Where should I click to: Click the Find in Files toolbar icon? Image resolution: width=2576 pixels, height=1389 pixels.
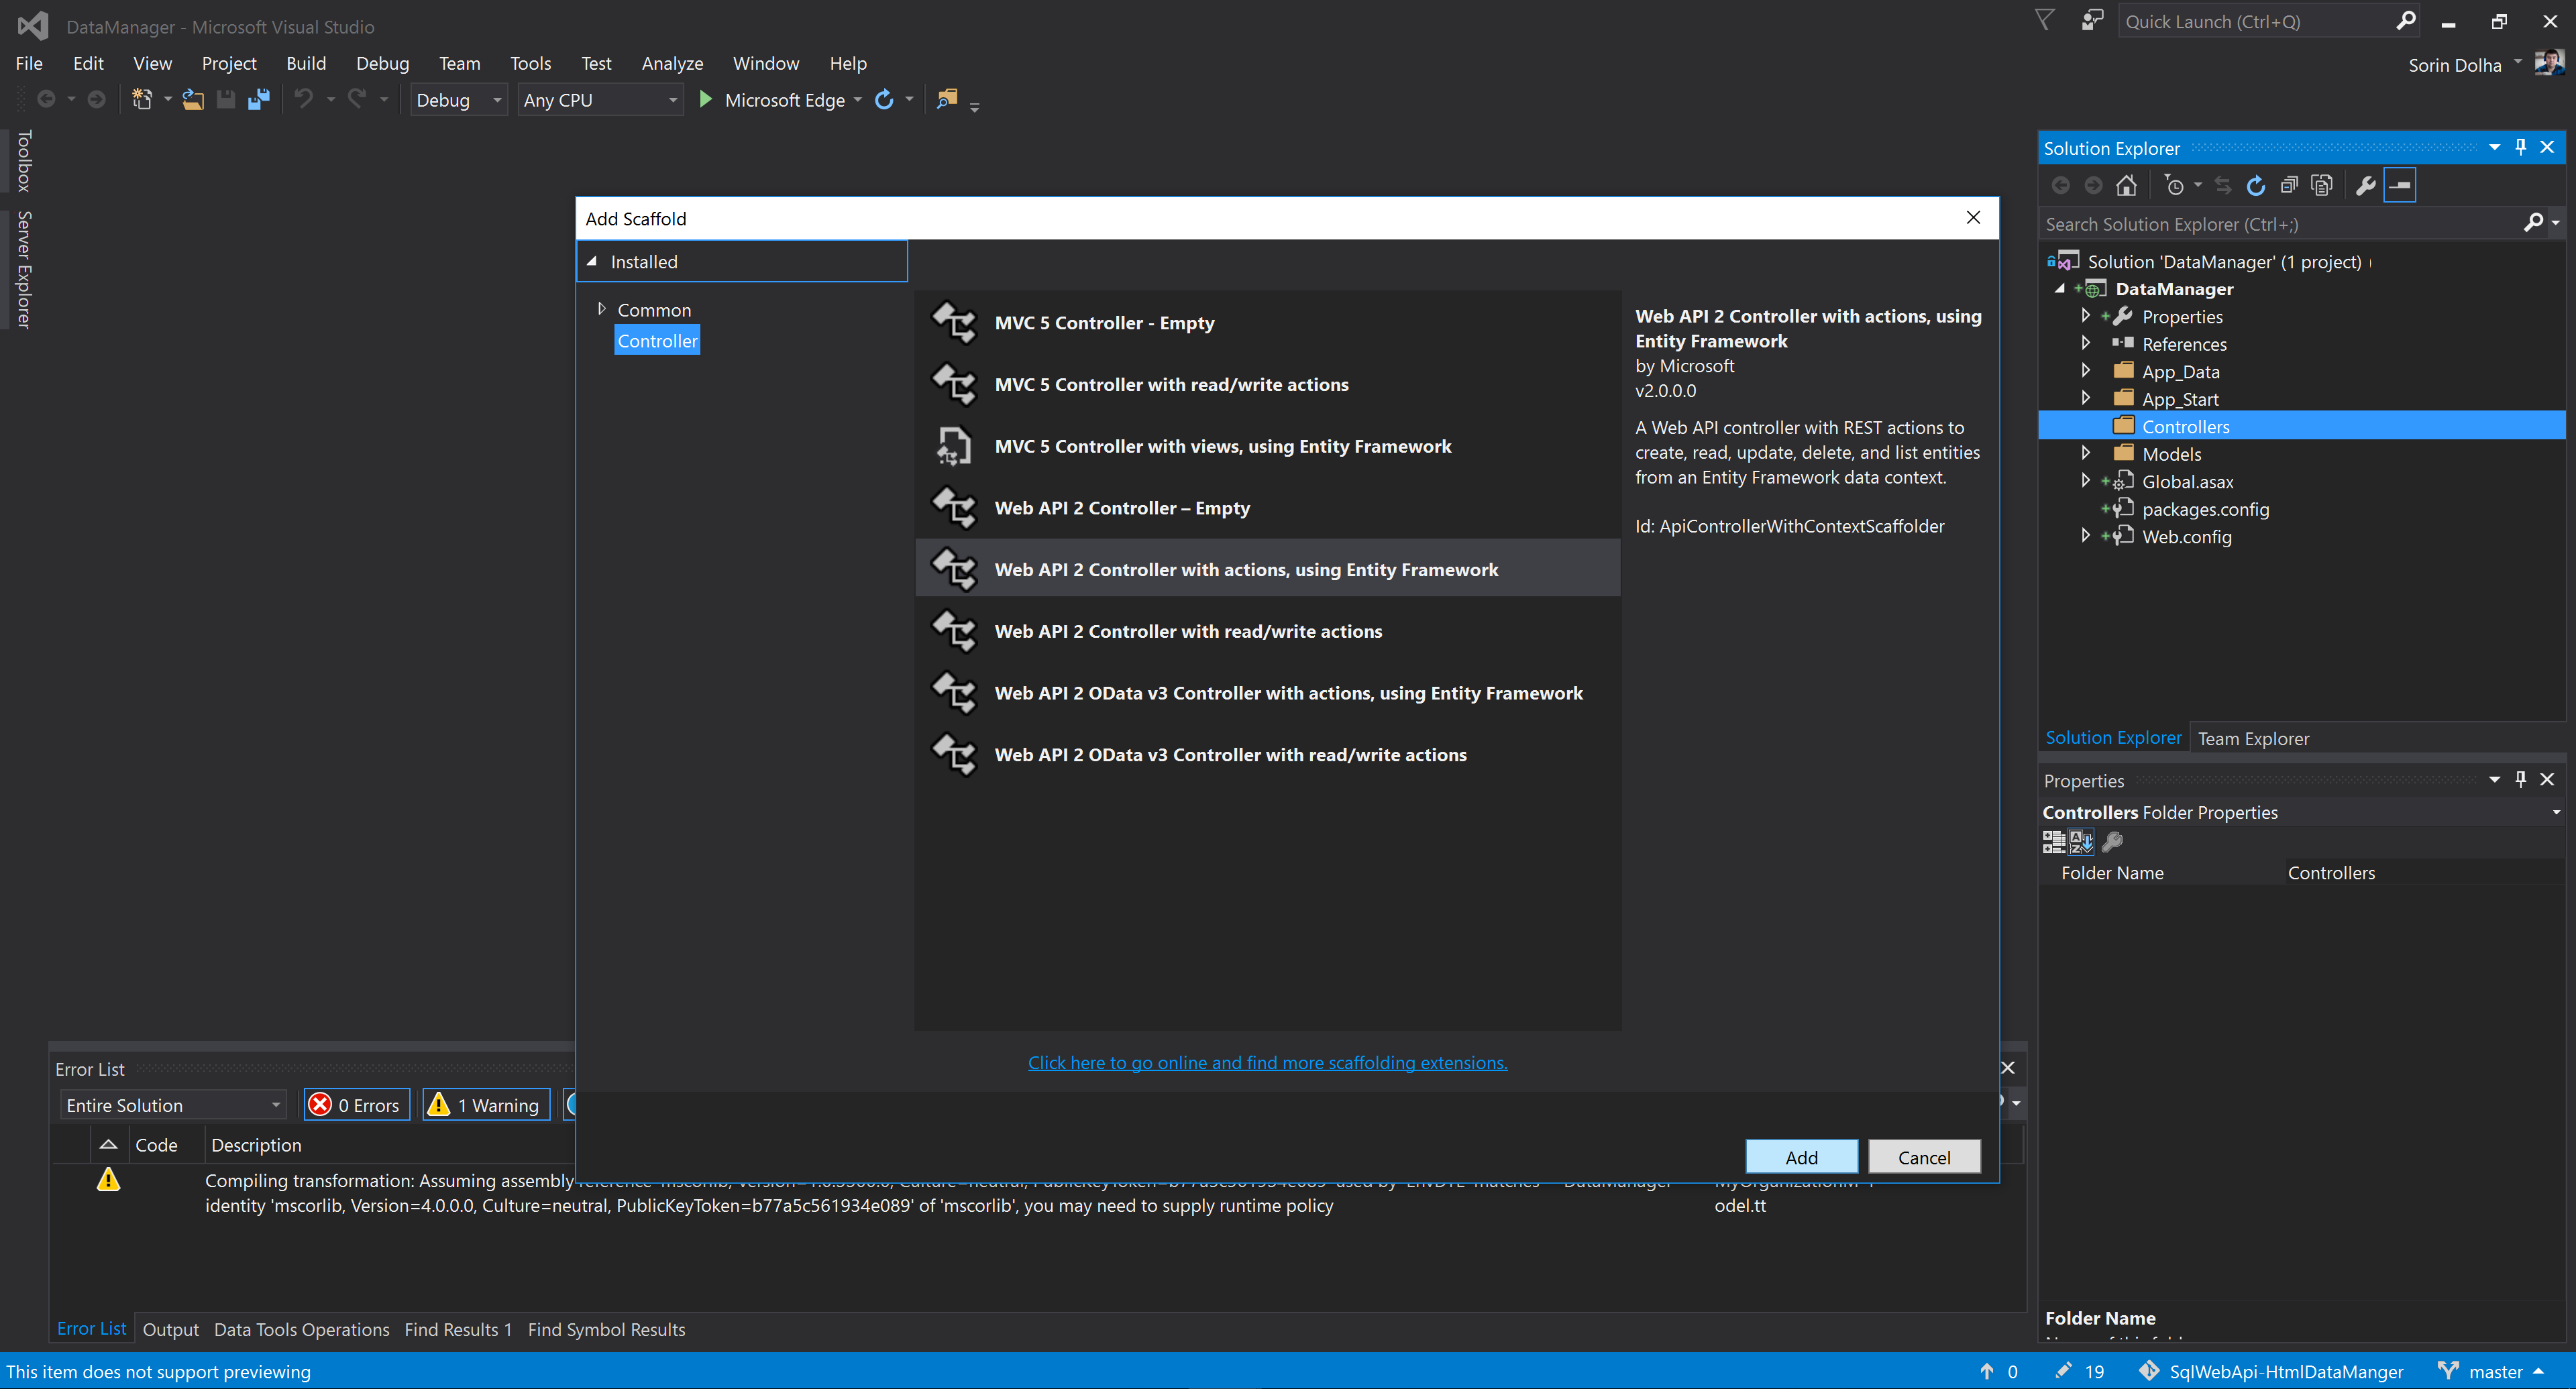[x=946, y=100]
